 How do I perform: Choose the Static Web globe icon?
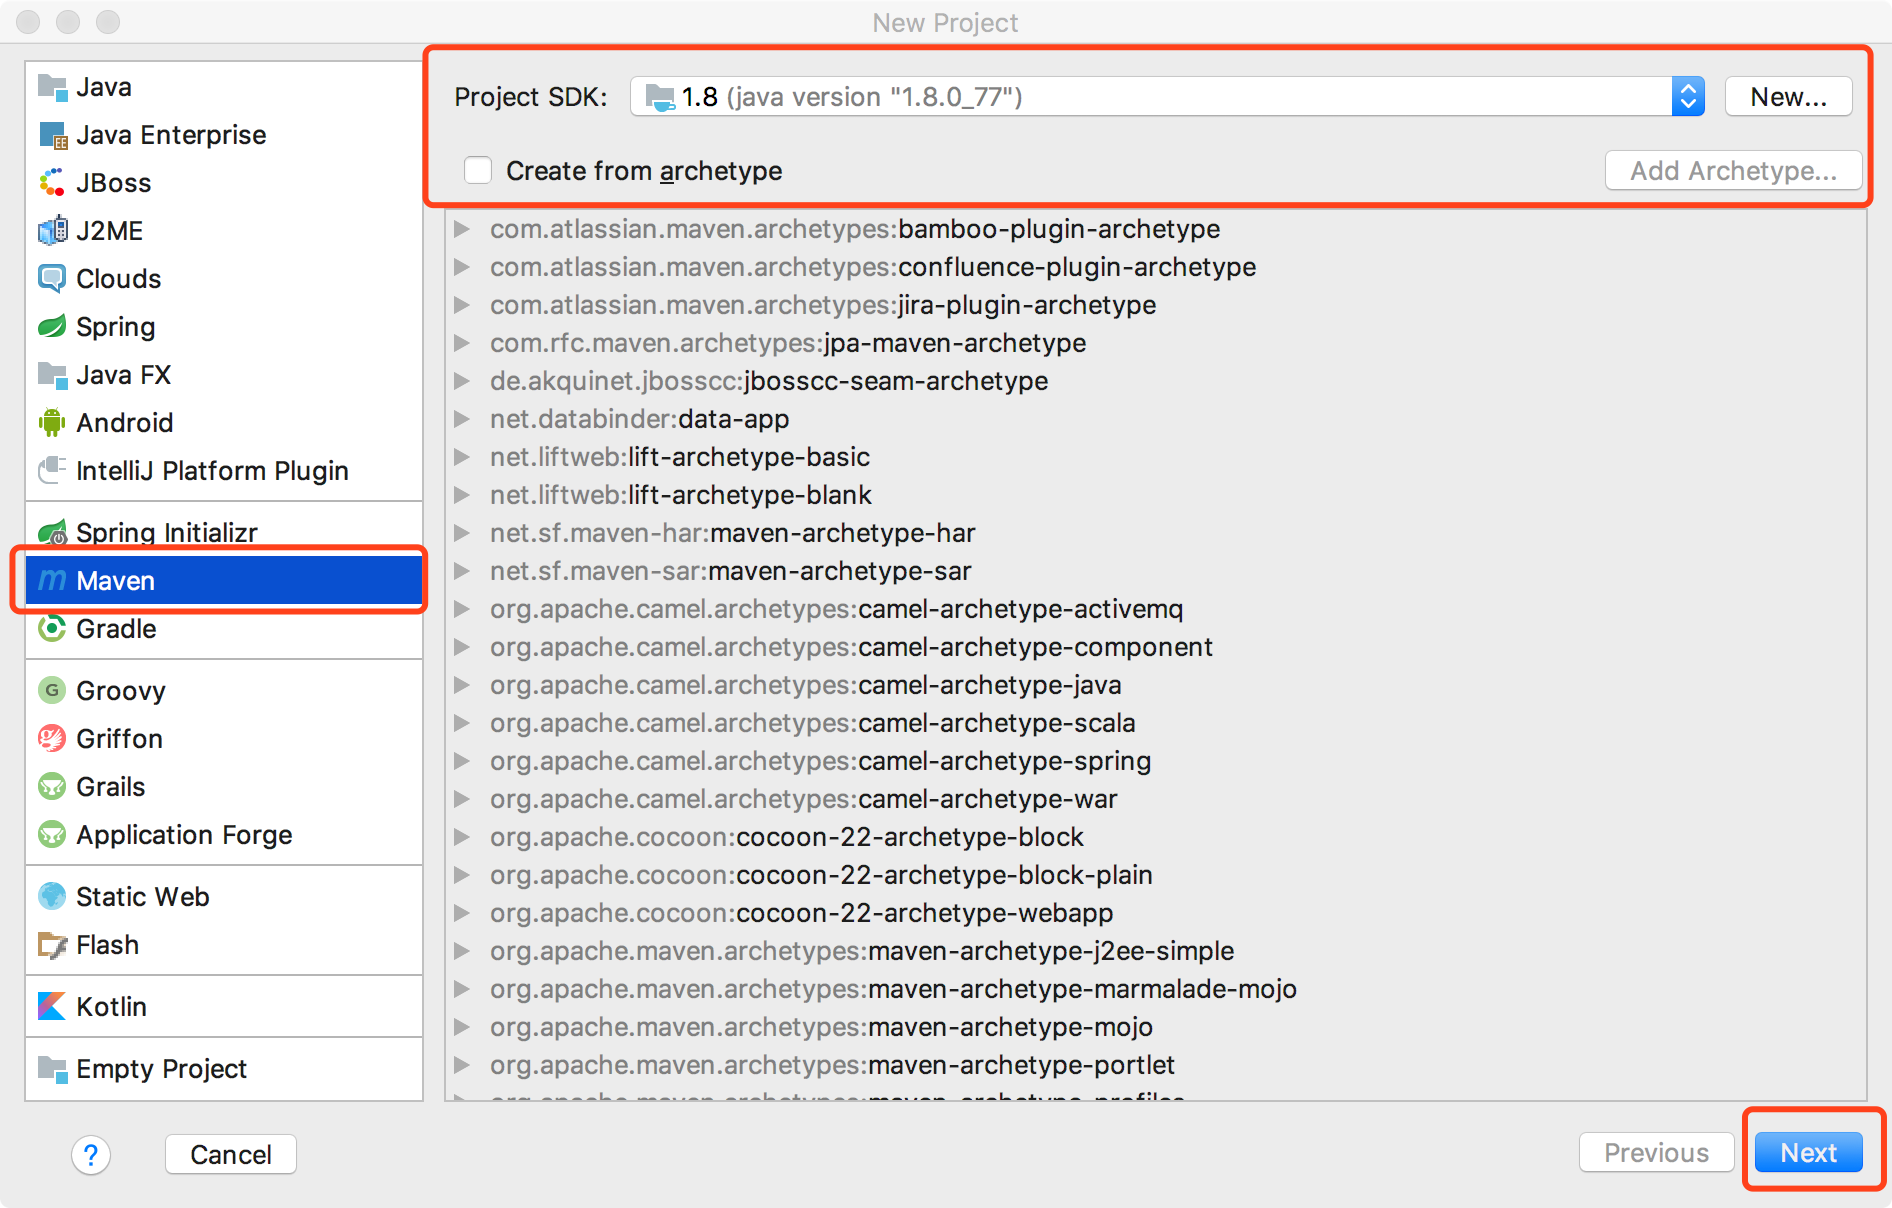[52, 897]
